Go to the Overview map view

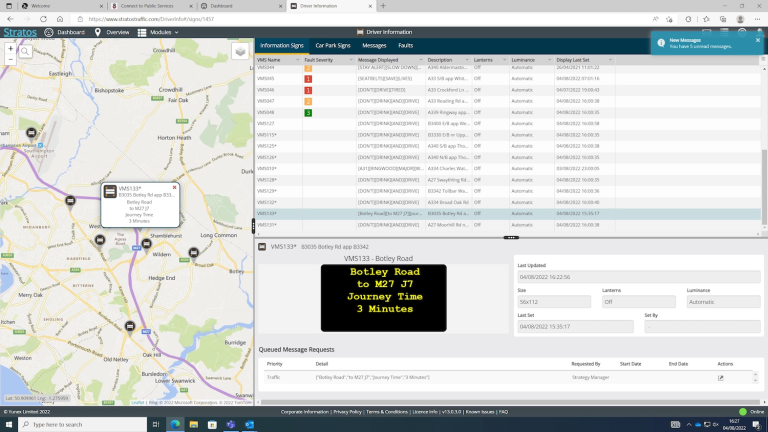click(112, 32)
